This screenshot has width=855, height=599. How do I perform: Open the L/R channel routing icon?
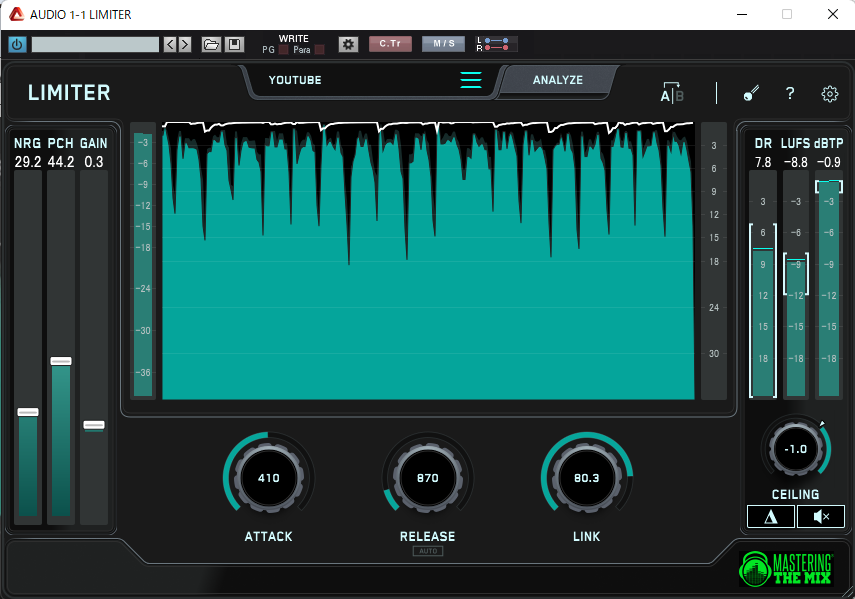tap(495, 44)
